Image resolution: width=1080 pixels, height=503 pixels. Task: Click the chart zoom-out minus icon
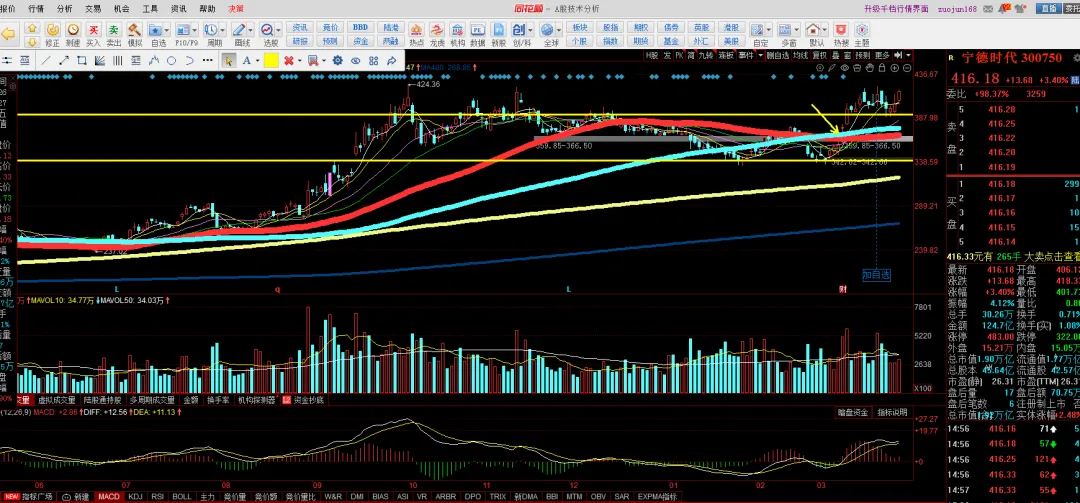click(906, 68)
